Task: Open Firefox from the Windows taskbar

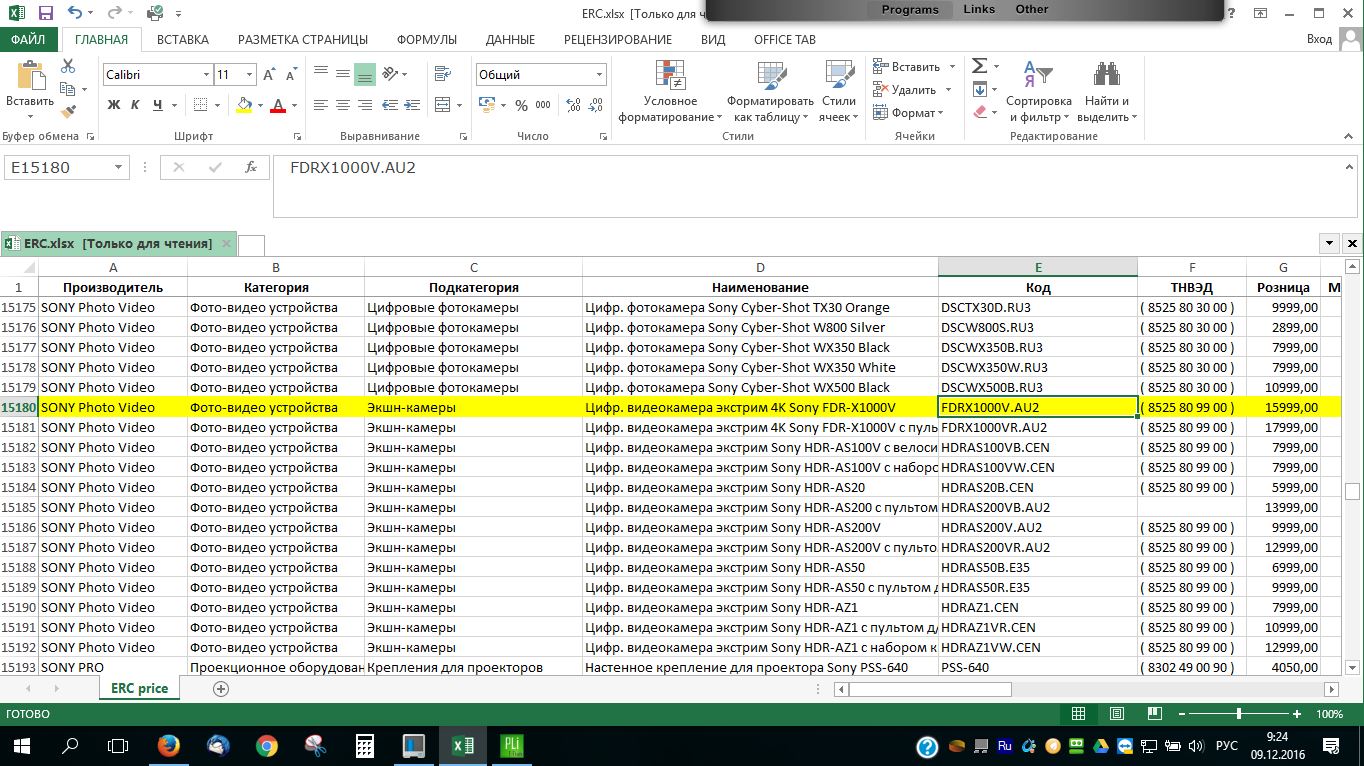Action: click(x=168, y=746)
